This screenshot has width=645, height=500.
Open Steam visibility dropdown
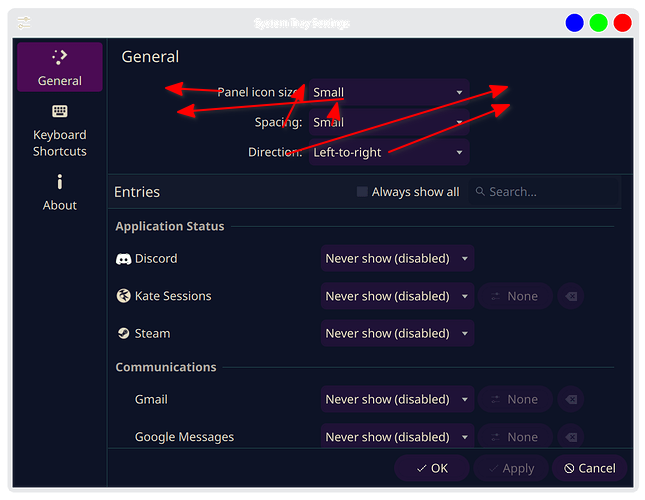click(397, 334)
